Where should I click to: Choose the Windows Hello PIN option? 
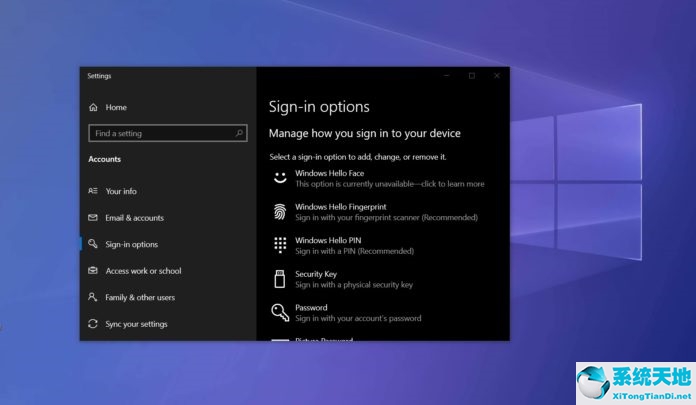[x=343, y=246]
